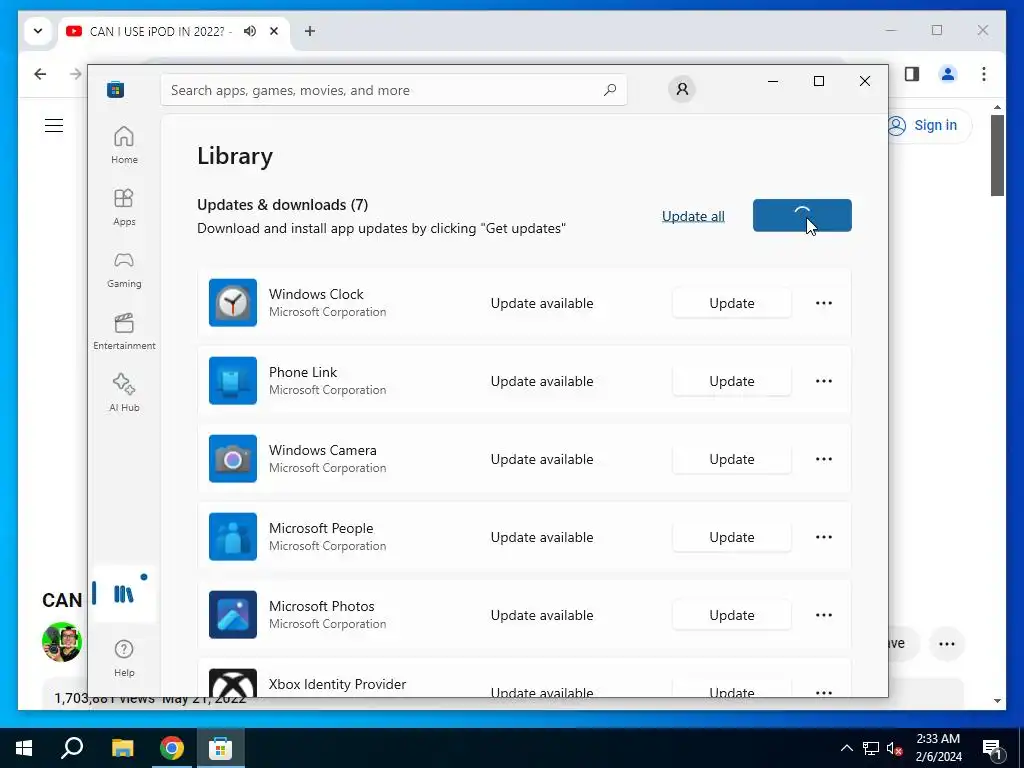
Task: Open network tray icon
Action: pos(871,748)
